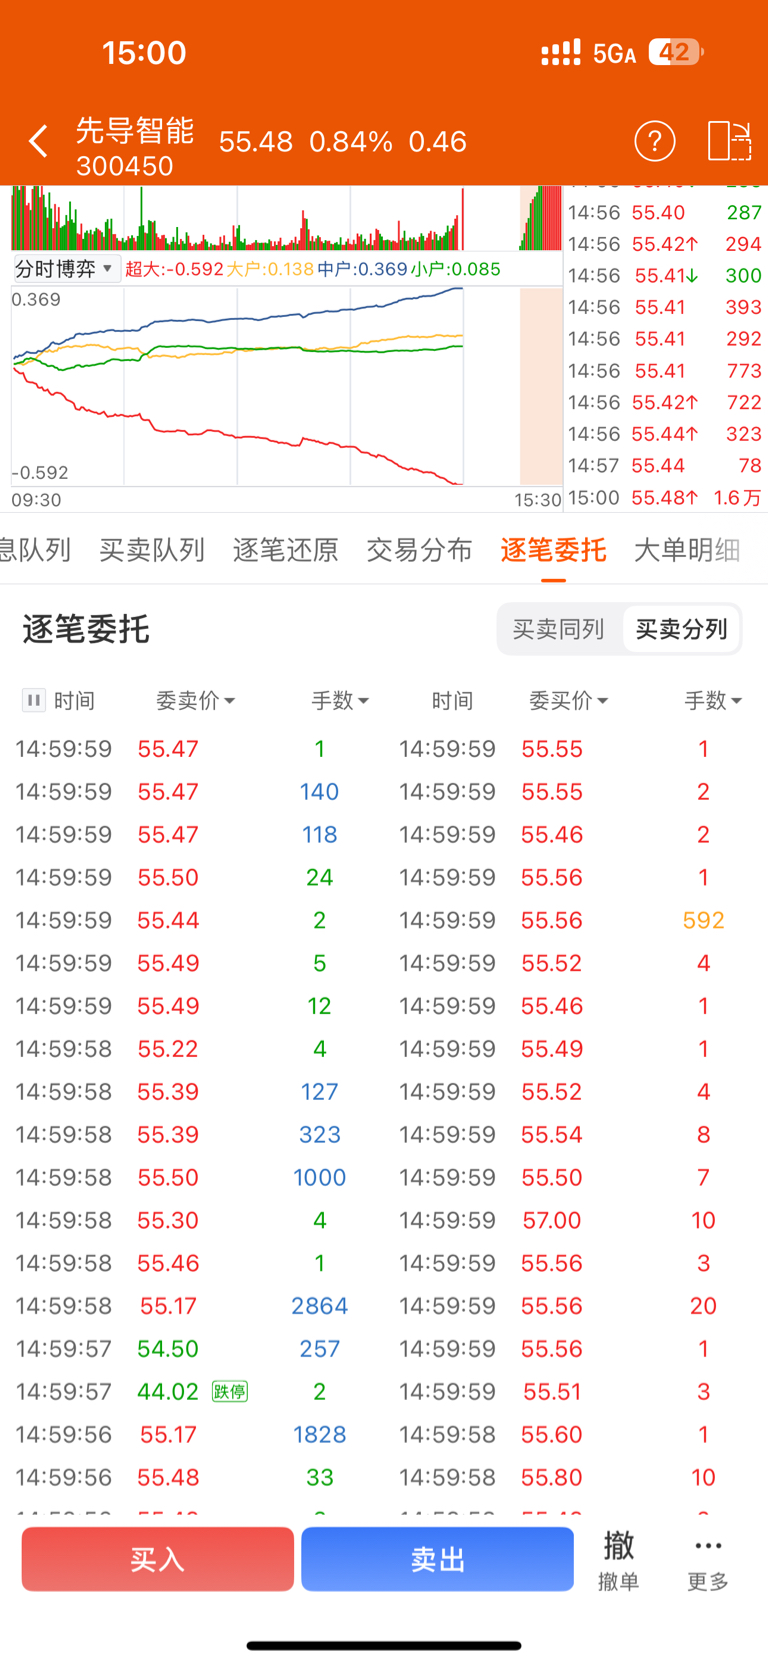This screenshot has width=768, height=1665.
Task: Pause the order feed with pause icon
Action: tap(34, 700)
